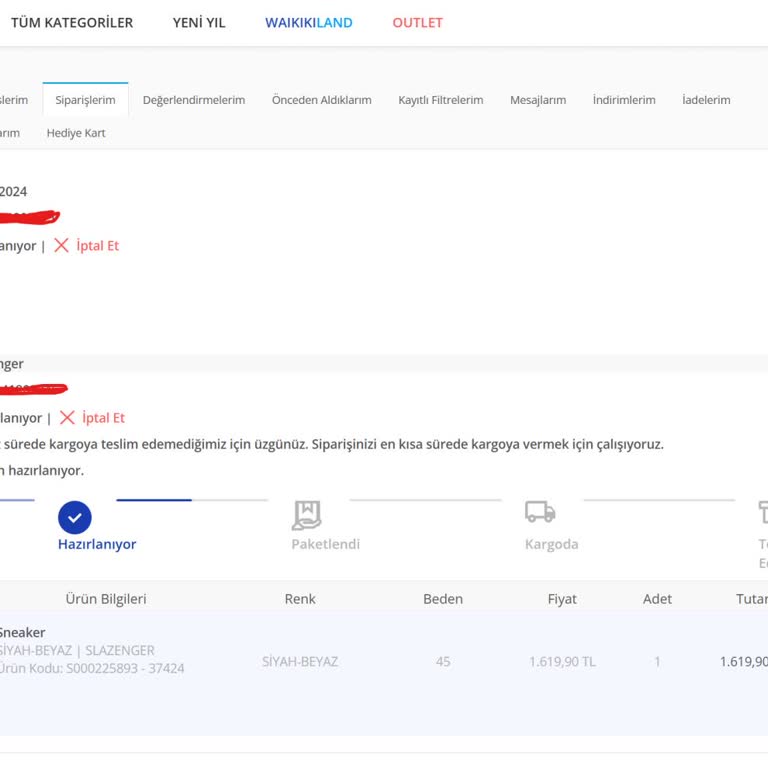The height and width of the screenshot is (768, 768).
Task: Cancel first order with İptal Et link
Action: (x=97, y=245)
